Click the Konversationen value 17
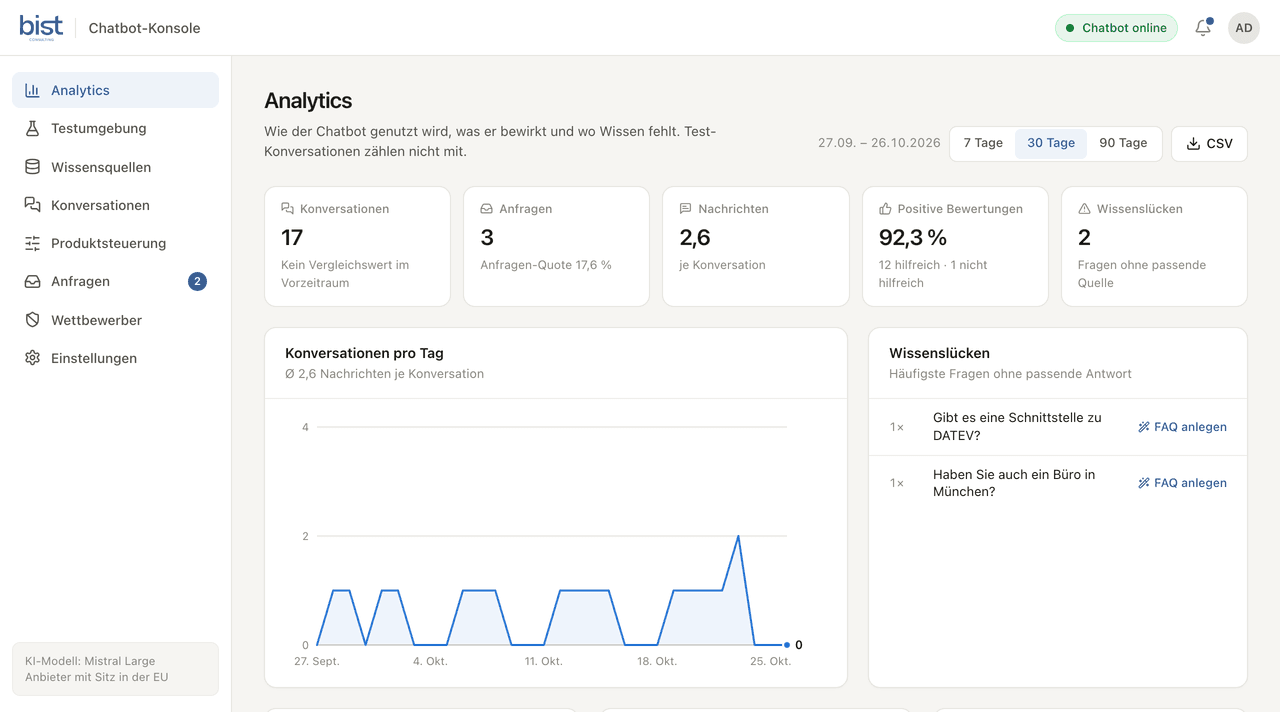This screenshot has width=1280, height=712. [x=292, y=237]
